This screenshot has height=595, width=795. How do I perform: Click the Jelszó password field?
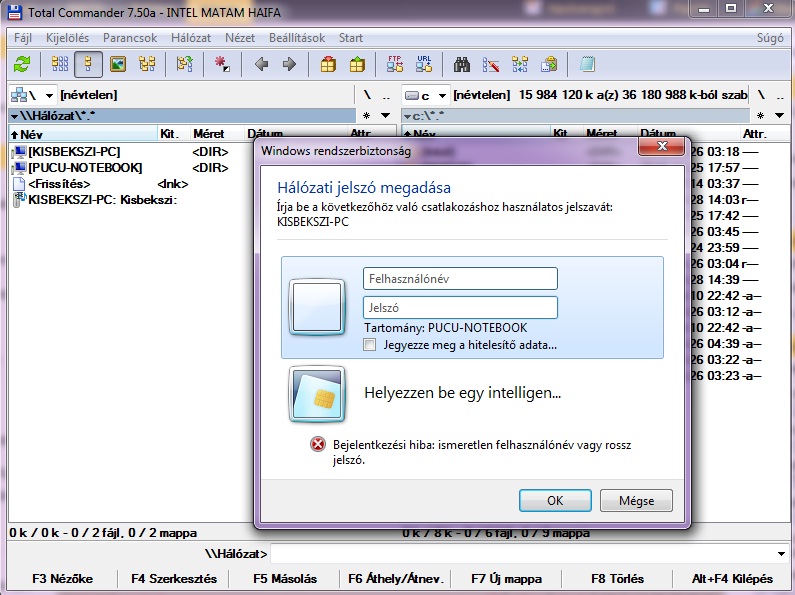click(460, 308)
